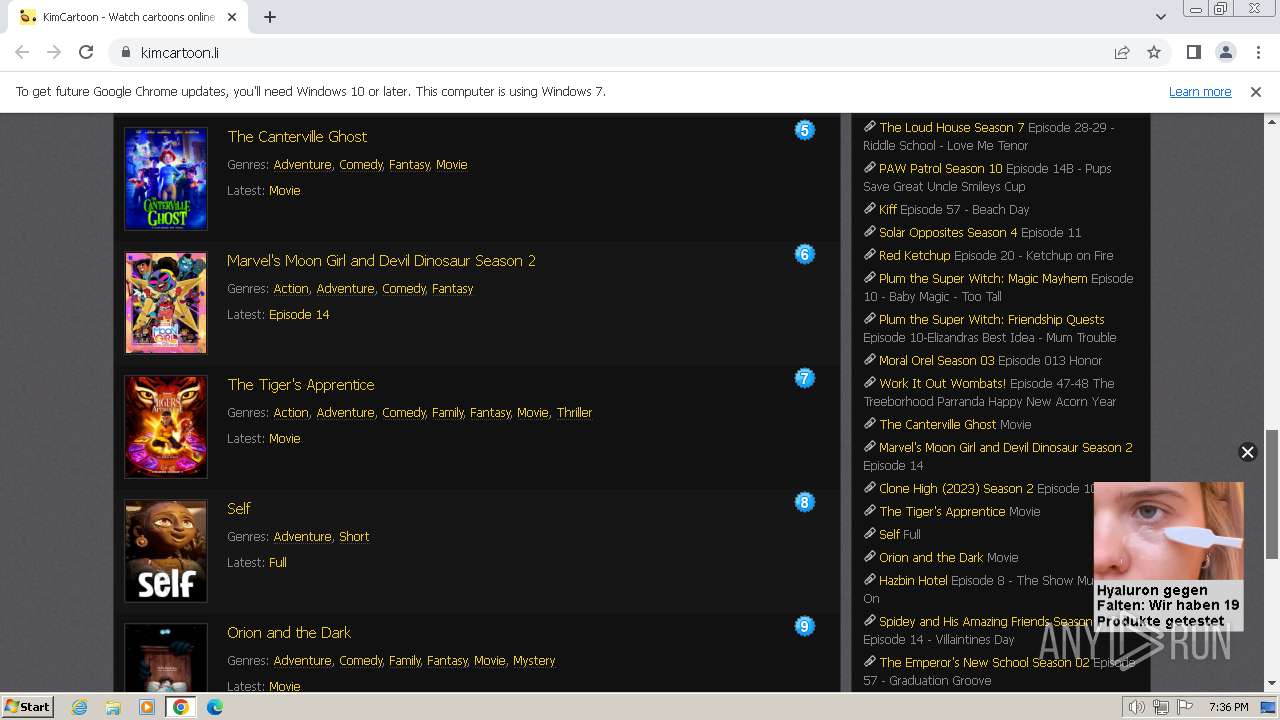Click rank badge number 7

pyautogui.click(x=805, y=378)
